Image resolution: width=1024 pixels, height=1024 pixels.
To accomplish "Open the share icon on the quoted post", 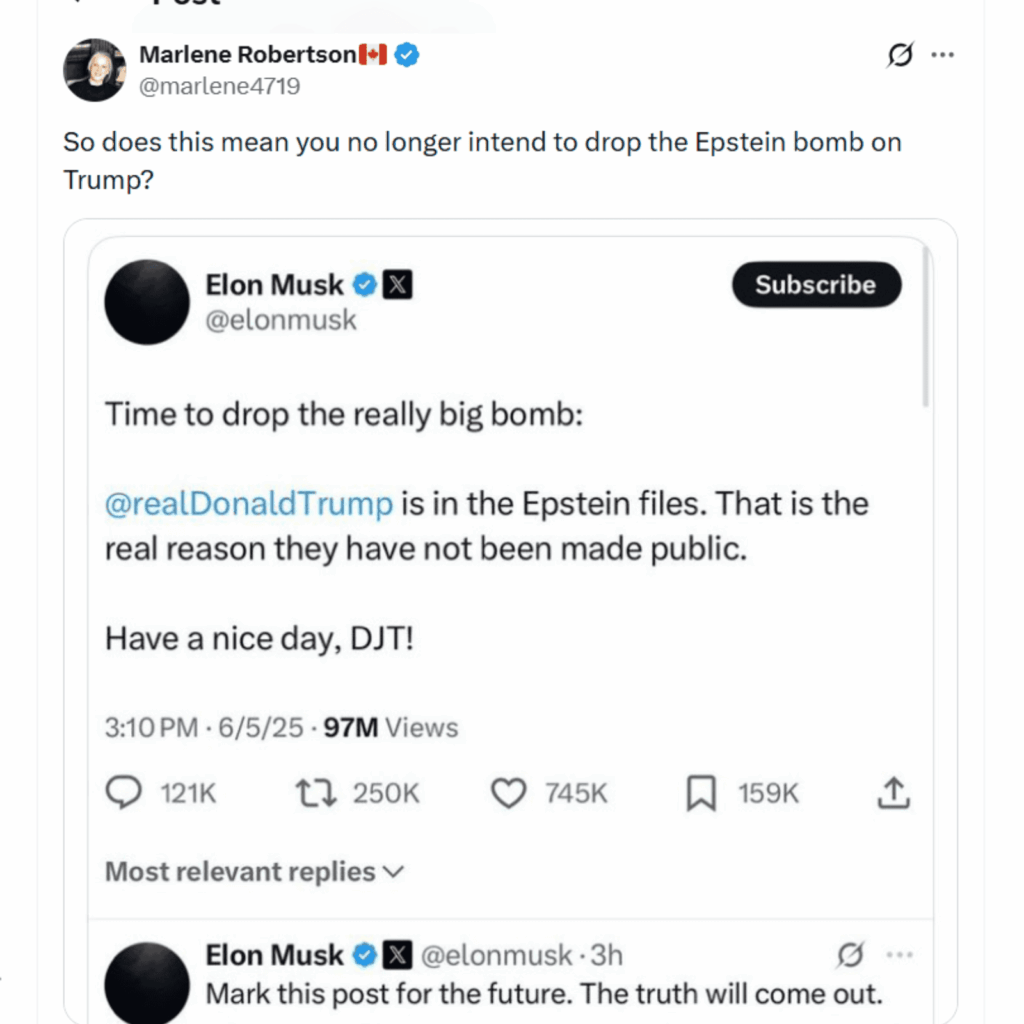I will click(x=892, y=792).
